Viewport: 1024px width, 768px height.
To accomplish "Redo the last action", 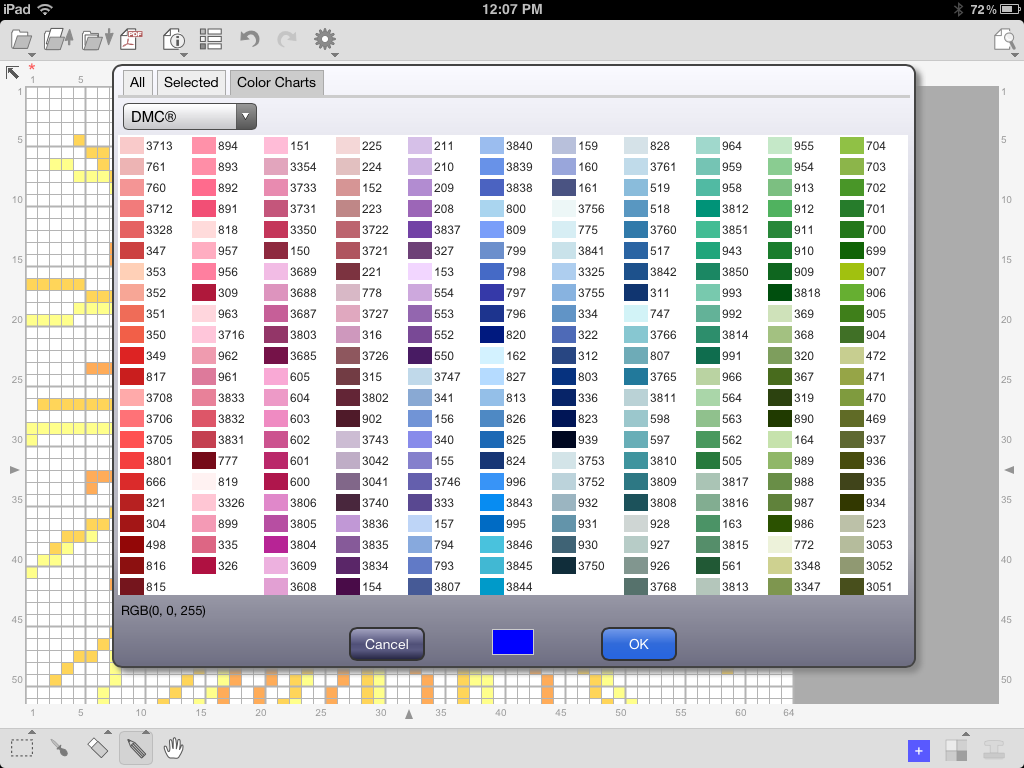I will [x=286, y=39].
